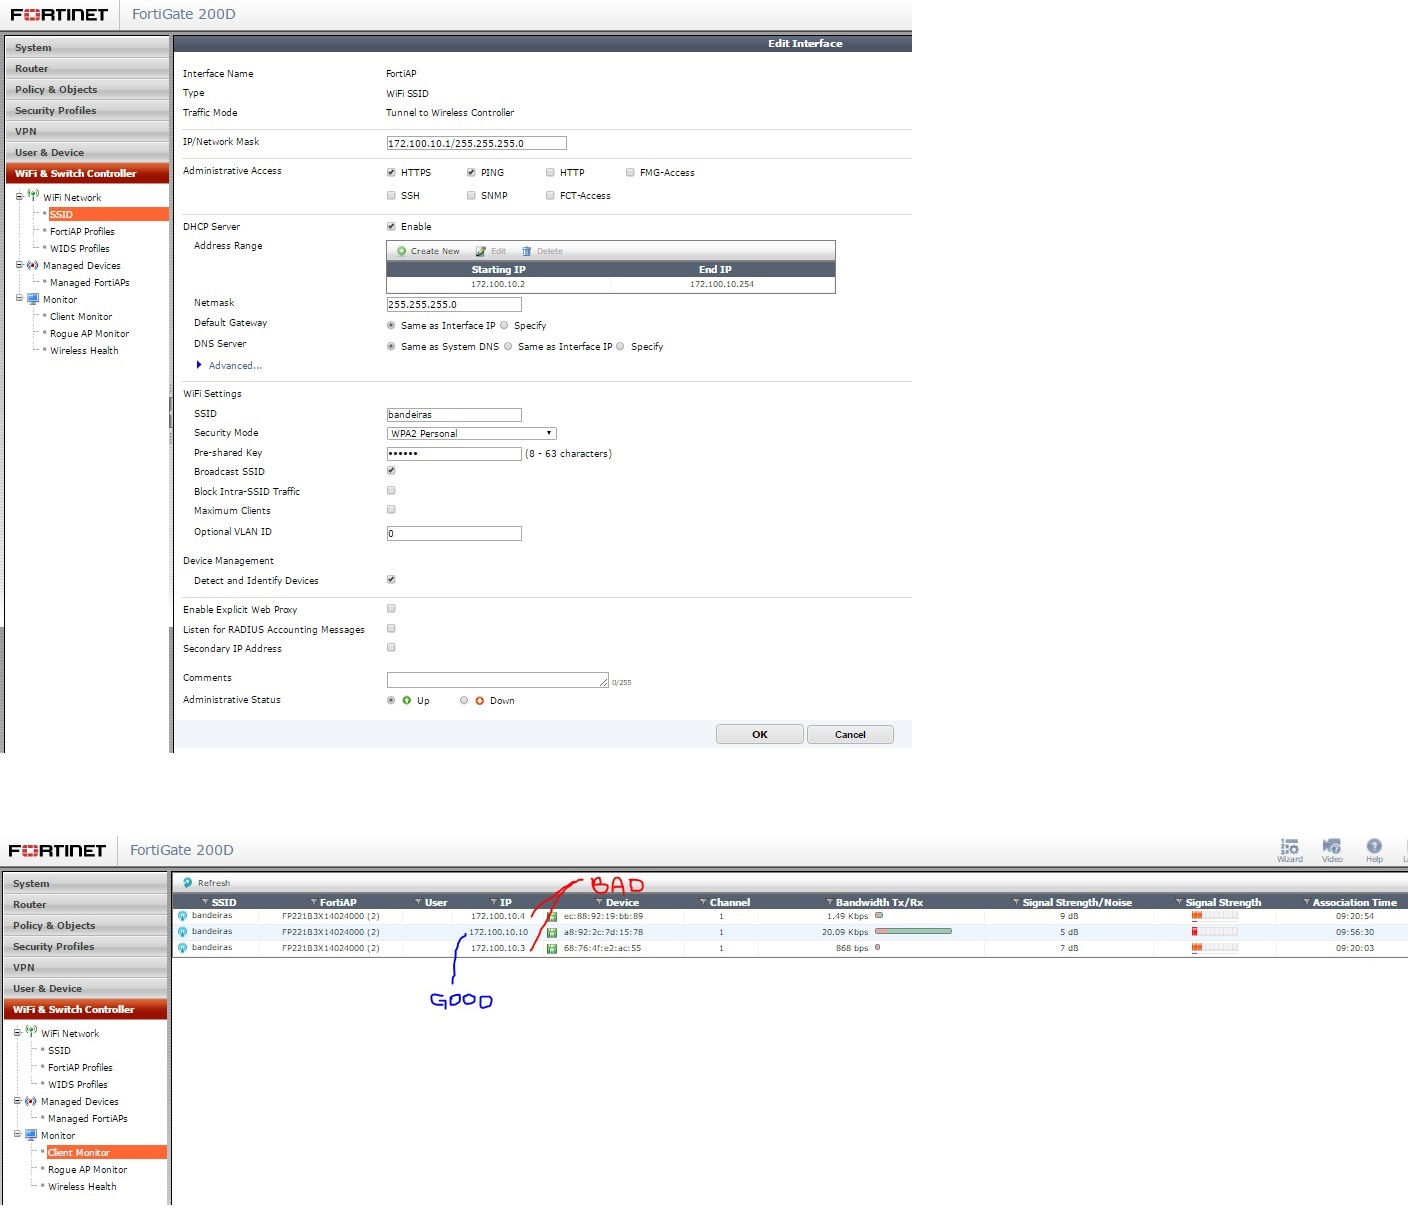This screenshot has width=1408, height=1212.
Task: Select the 172.100.10.2 starting IP cell
Action: point(498,284)
